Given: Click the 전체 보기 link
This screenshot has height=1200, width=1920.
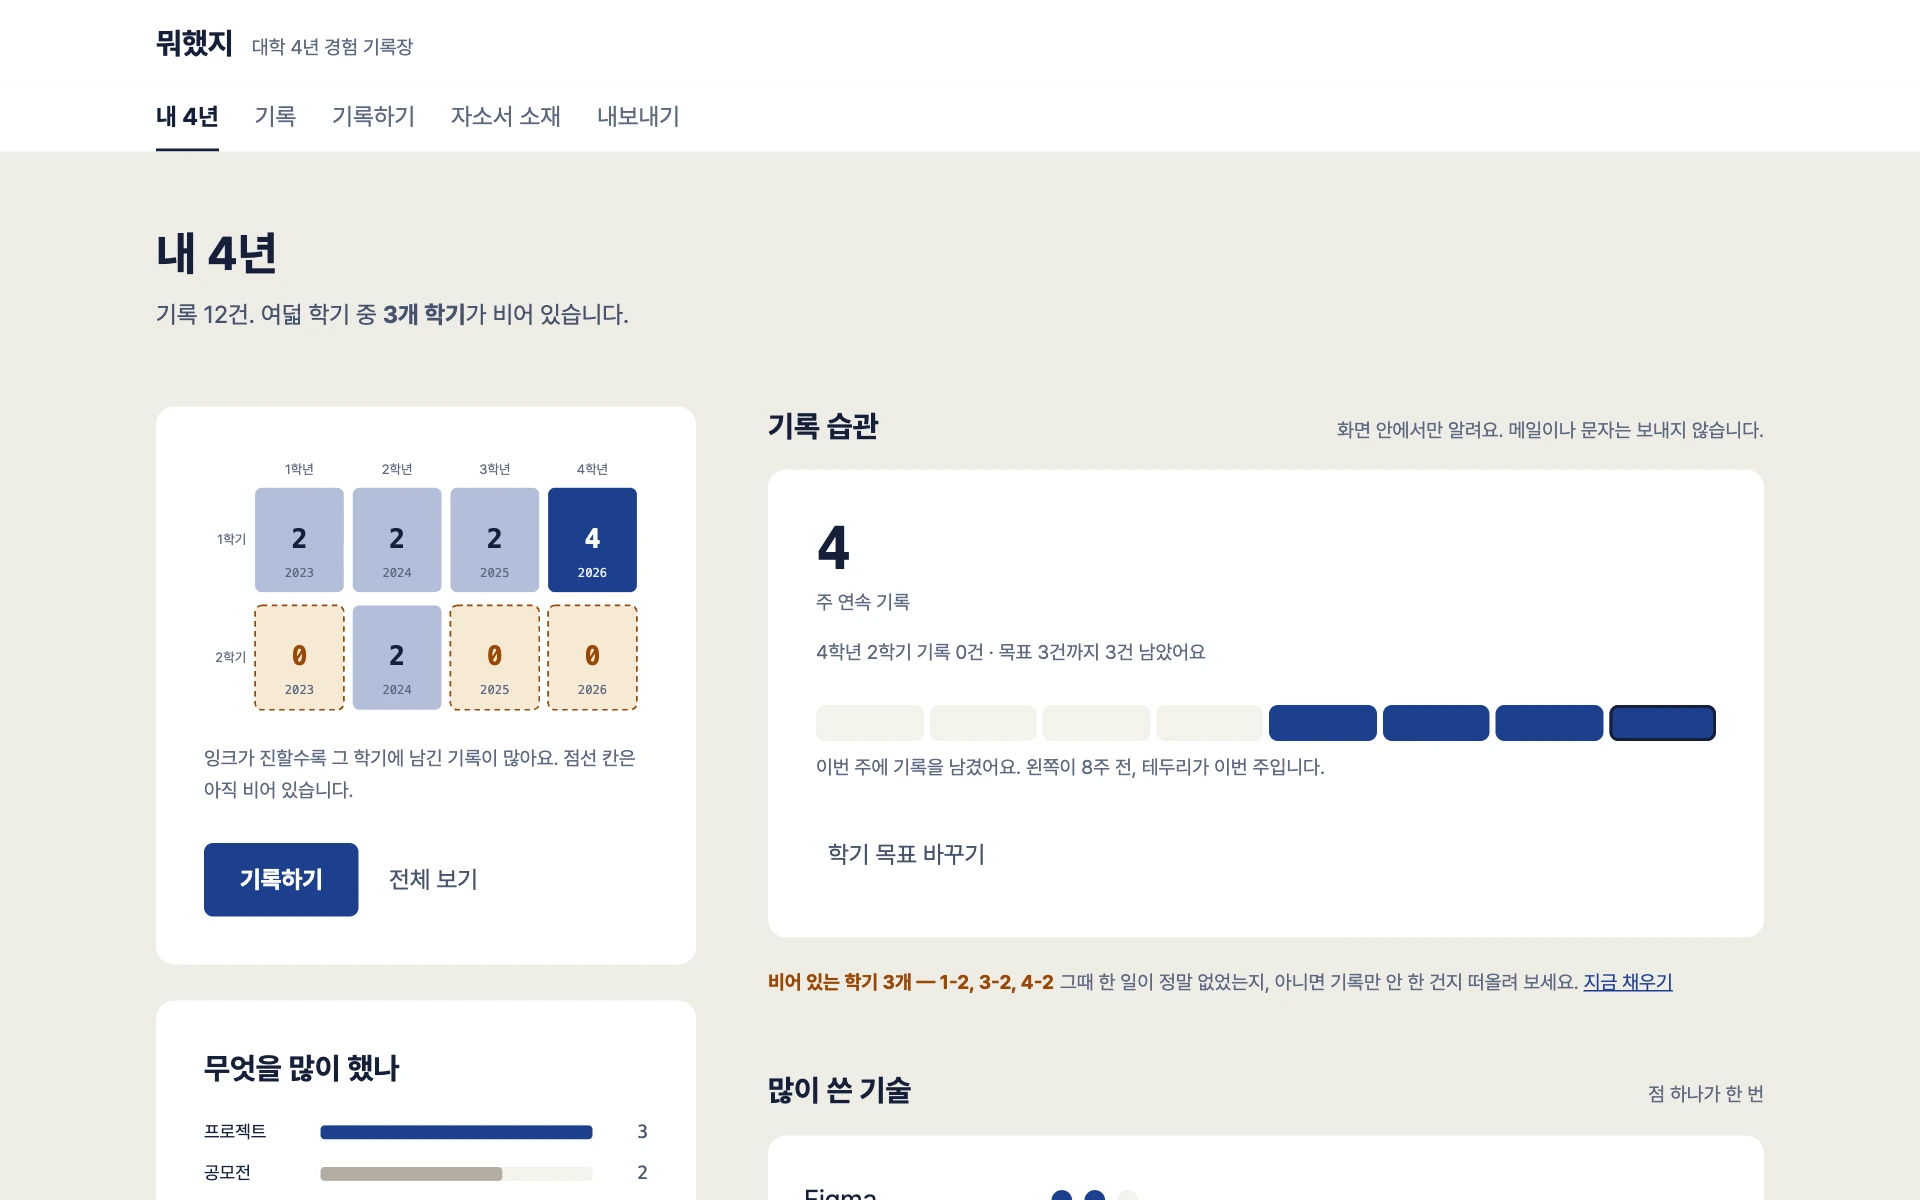Looking at the screenshot, I should (433, 879).
